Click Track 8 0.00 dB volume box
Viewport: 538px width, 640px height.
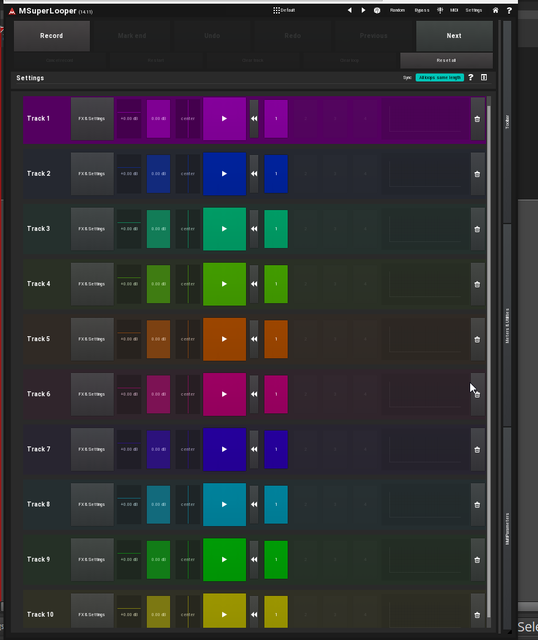pos(158,504)
